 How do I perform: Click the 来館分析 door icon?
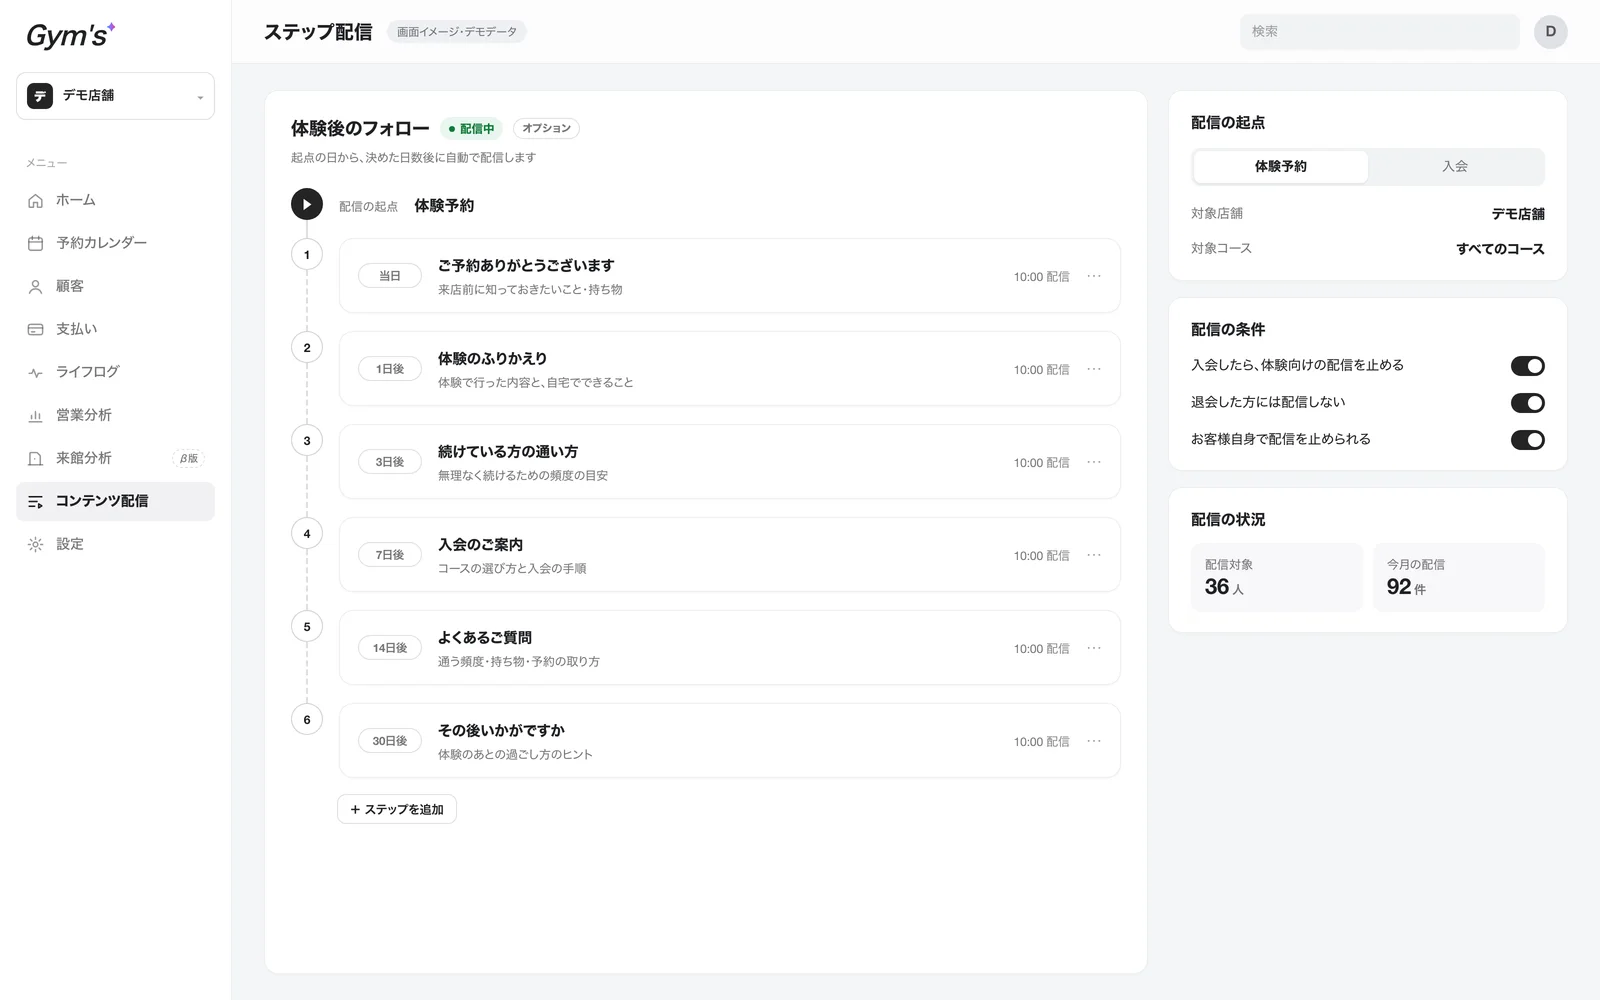coord(36,458)
